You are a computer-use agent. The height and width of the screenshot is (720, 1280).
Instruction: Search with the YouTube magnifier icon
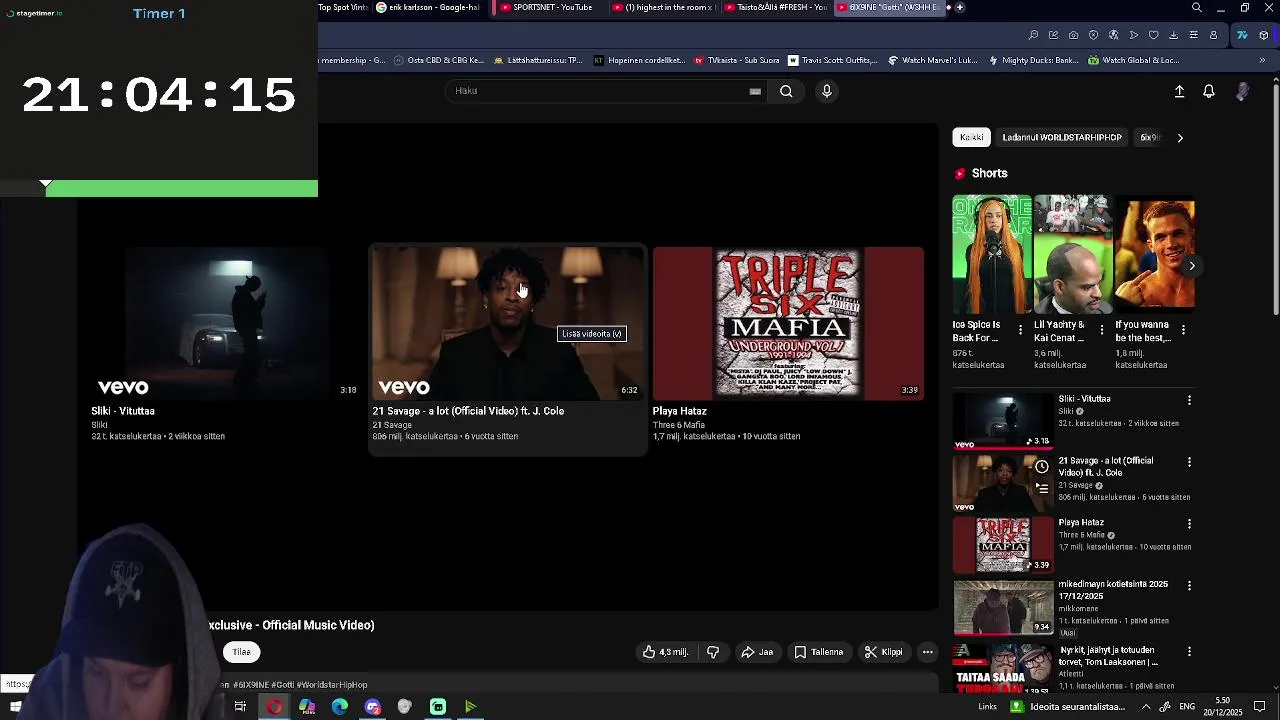(786, 91)
